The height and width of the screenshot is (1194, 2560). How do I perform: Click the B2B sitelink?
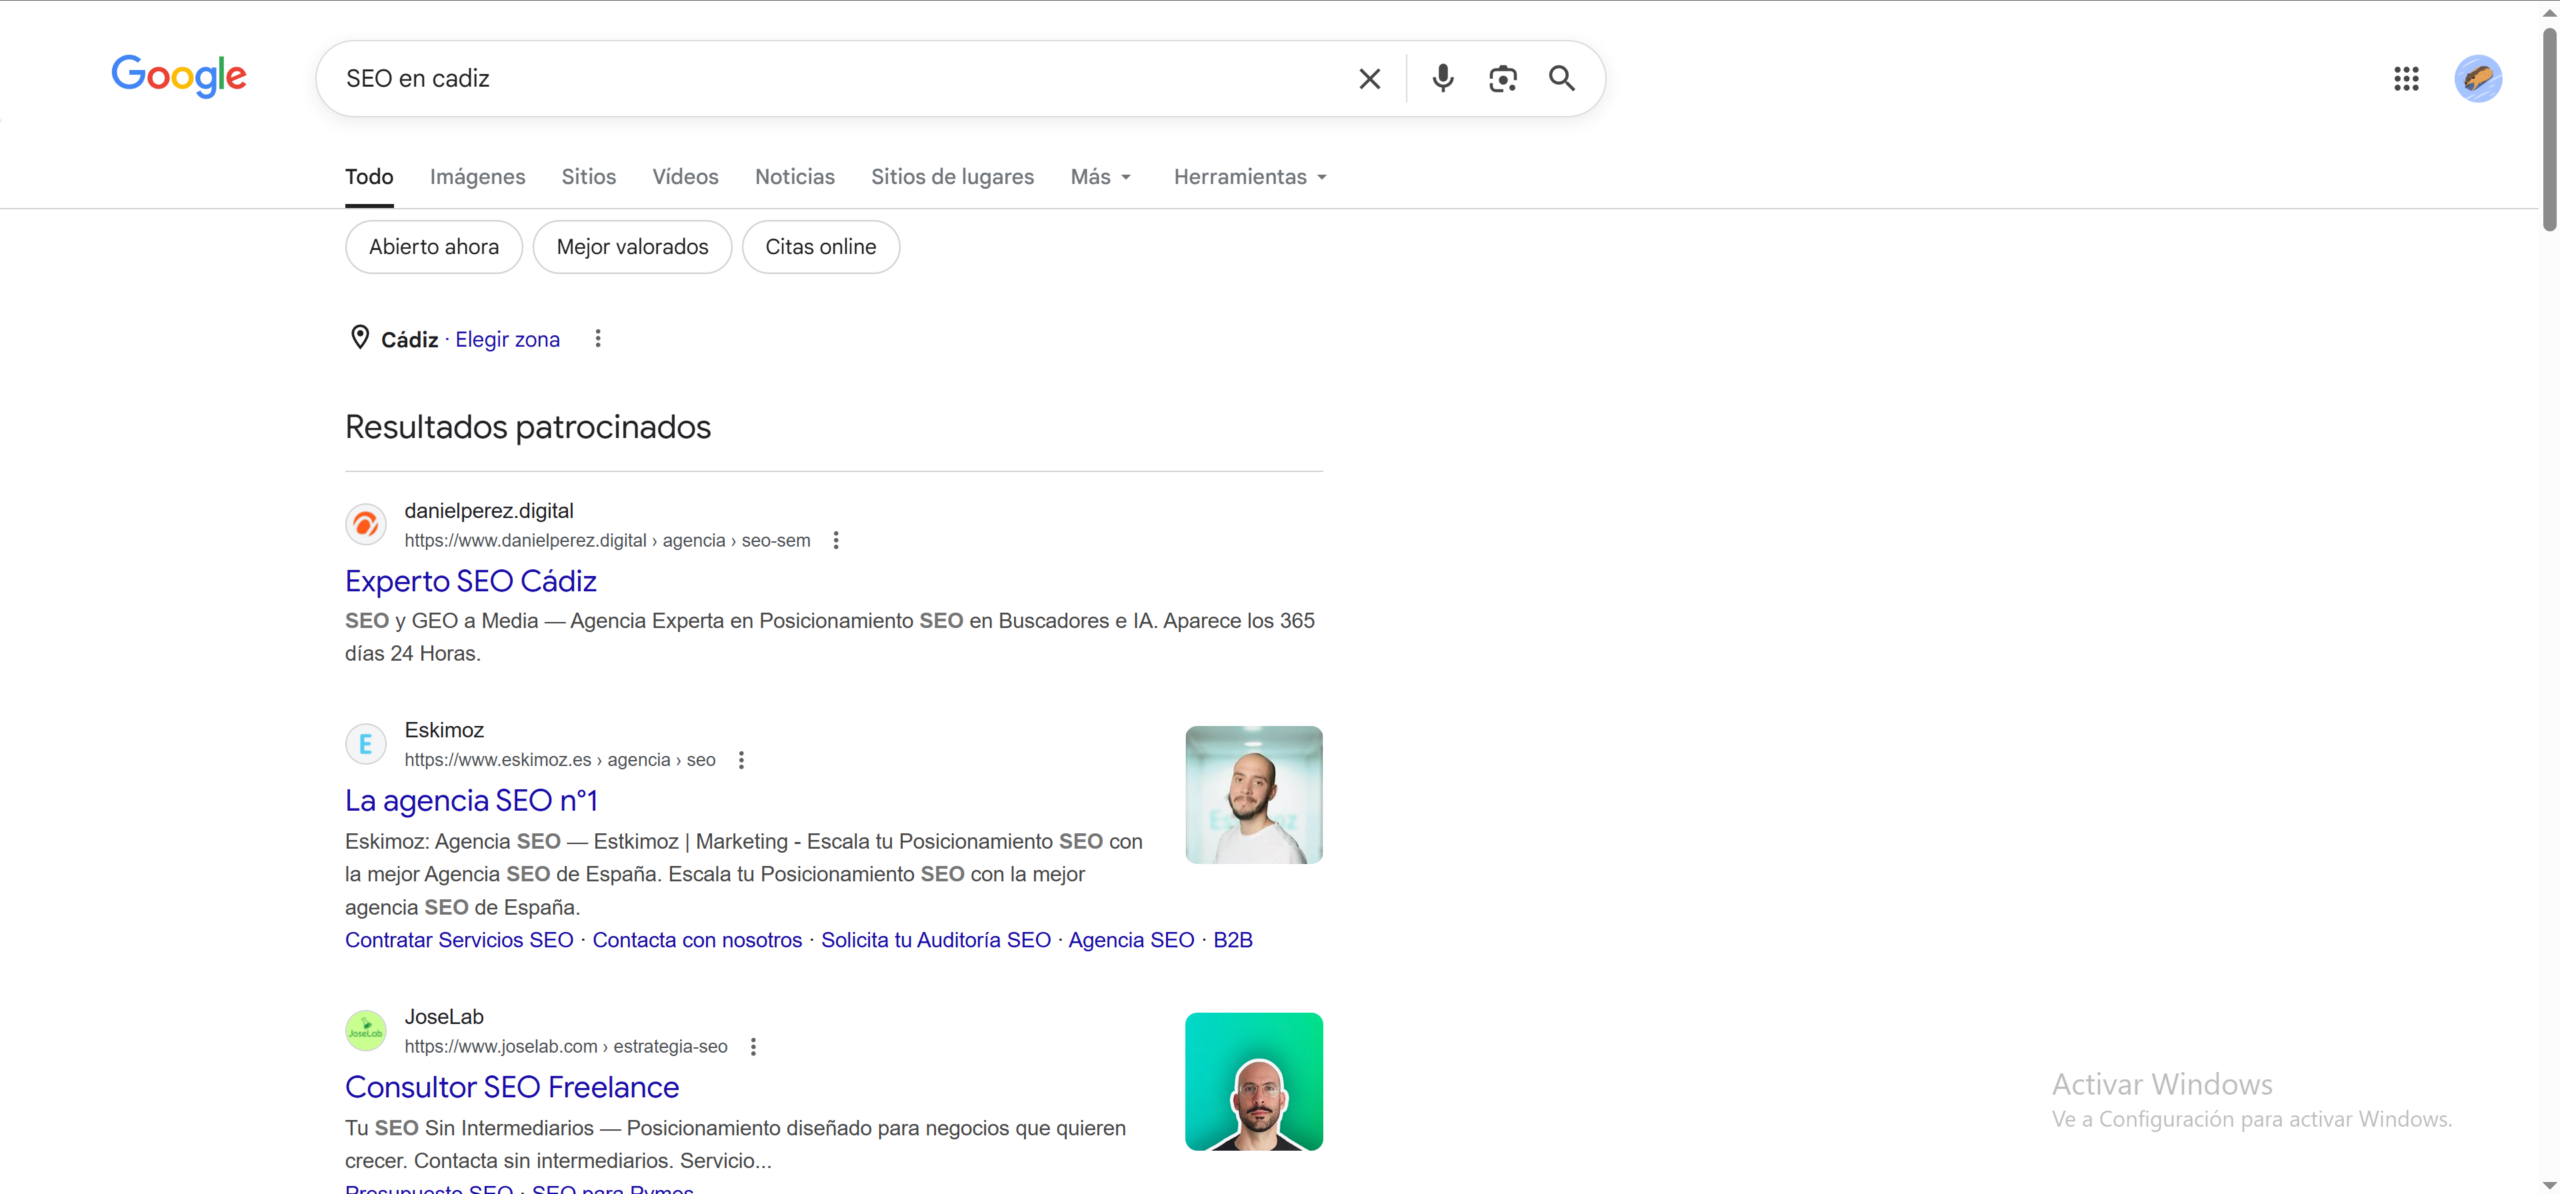[x=1233, y=940]
